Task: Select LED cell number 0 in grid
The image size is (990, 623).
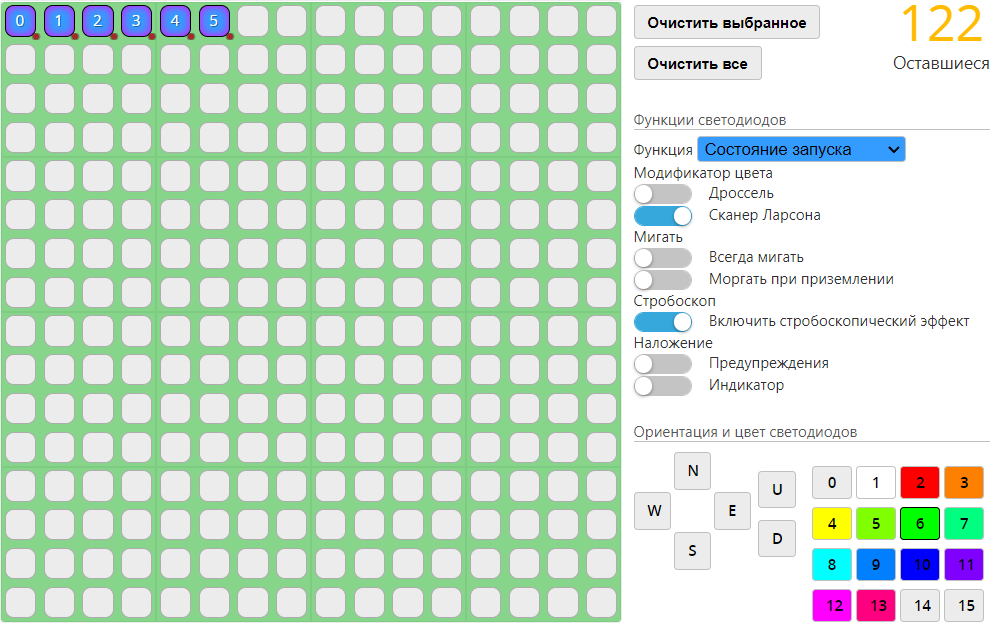Action: (20, 20)
